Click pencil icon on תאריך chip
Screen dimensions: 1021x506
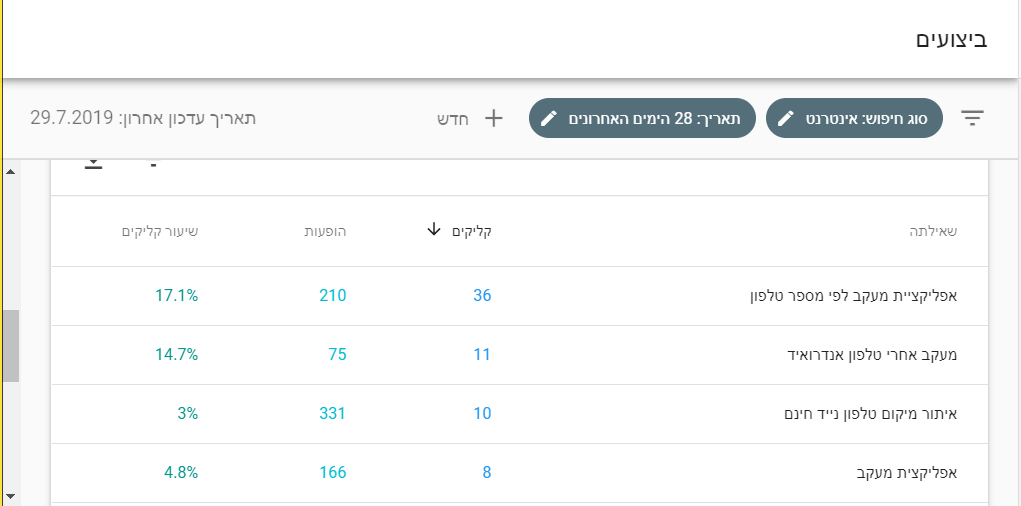550,118
